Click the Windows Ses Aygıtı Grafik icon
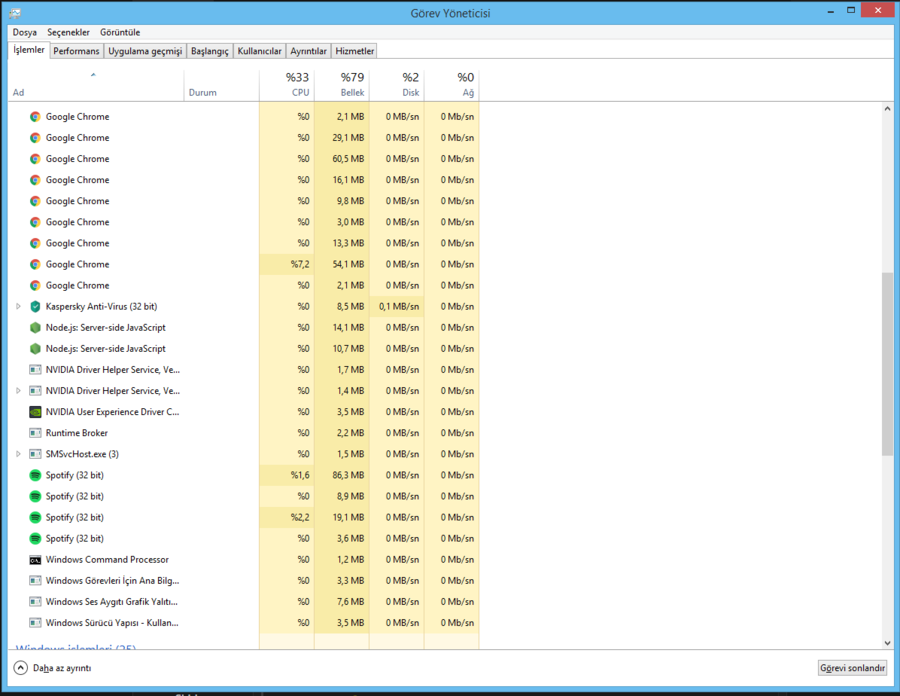 click(35, 602)
